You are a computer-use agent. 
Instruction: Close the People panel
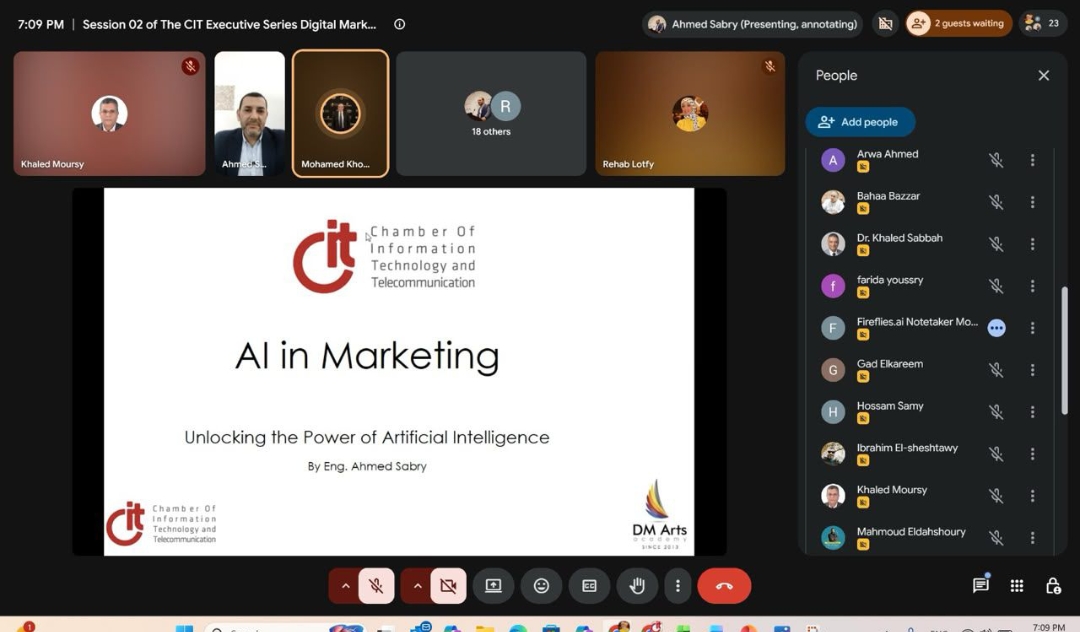(x=1043, y=76)
